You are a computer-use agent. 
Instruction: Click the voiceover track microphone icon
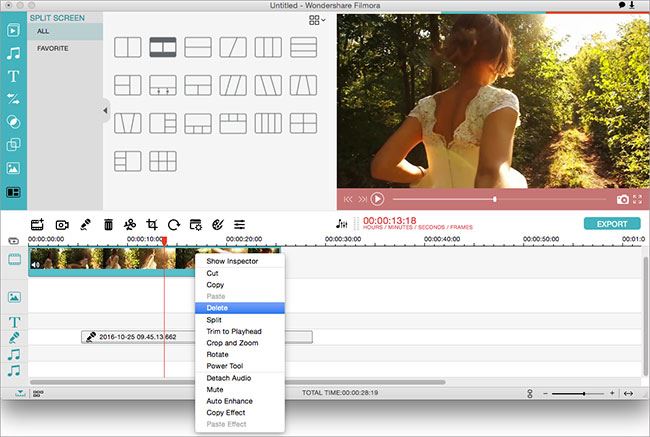14,338
